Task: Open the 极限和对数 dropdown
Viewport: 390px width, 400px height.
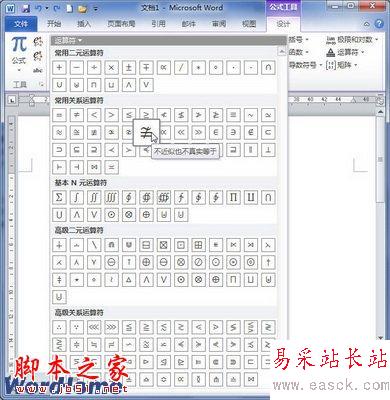Action: pyautogui.click(x=352, y=40)
